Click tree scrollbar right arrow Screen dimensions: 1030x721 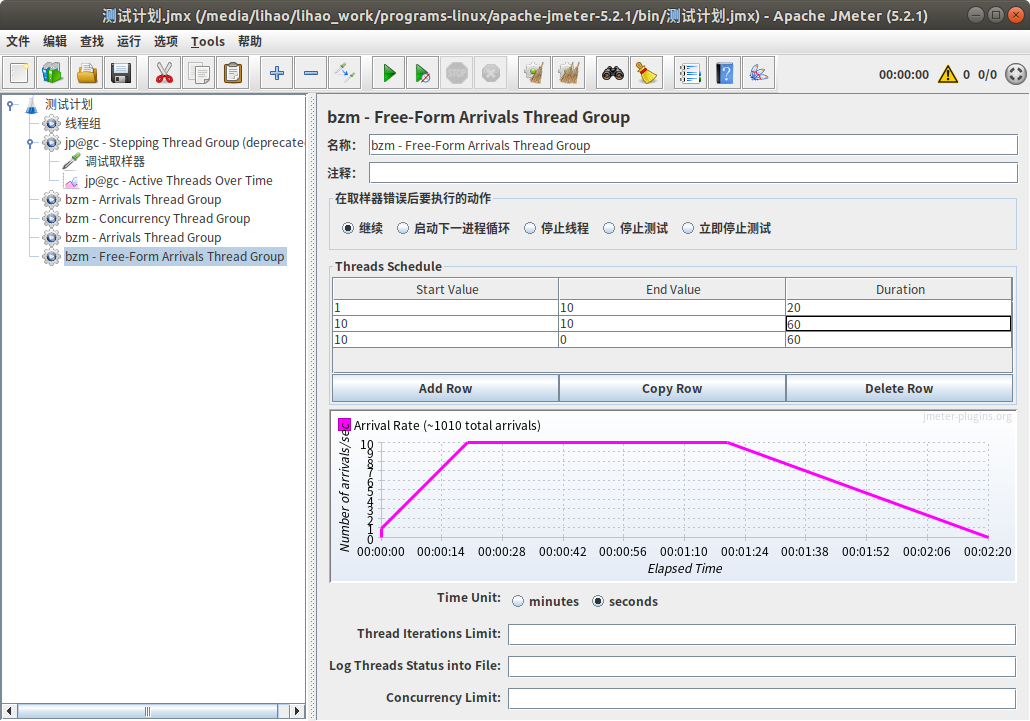tap(297, 710)
